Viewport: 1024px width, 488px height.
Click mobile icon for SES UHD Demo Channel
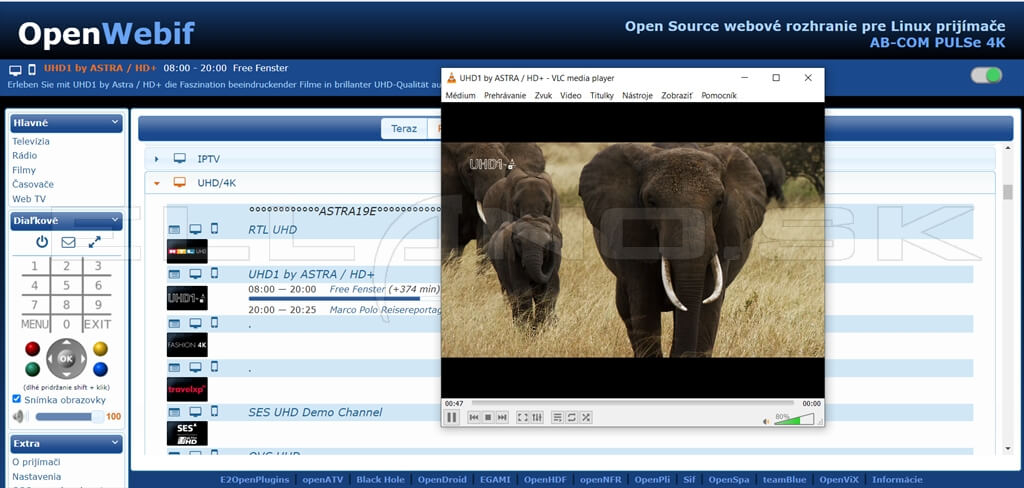pyautogui.click(x=214, y=412)
